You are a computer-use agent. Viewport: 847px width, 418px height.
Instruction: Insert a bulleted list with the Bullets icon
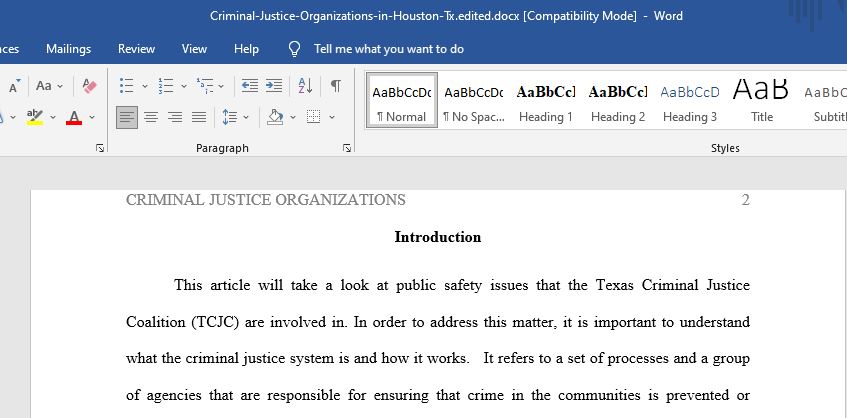tap(126, 85)
